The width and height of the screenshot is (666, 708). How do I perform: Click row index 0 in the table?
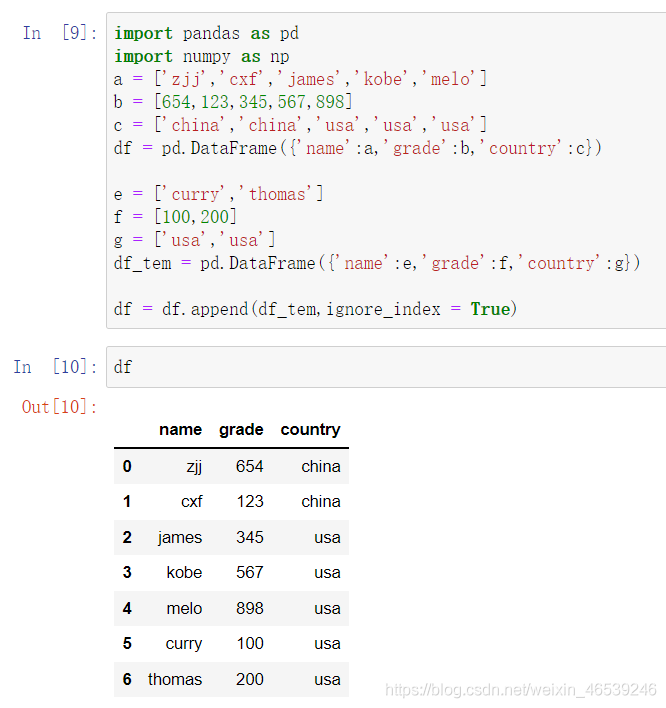(x=127, y=466)
